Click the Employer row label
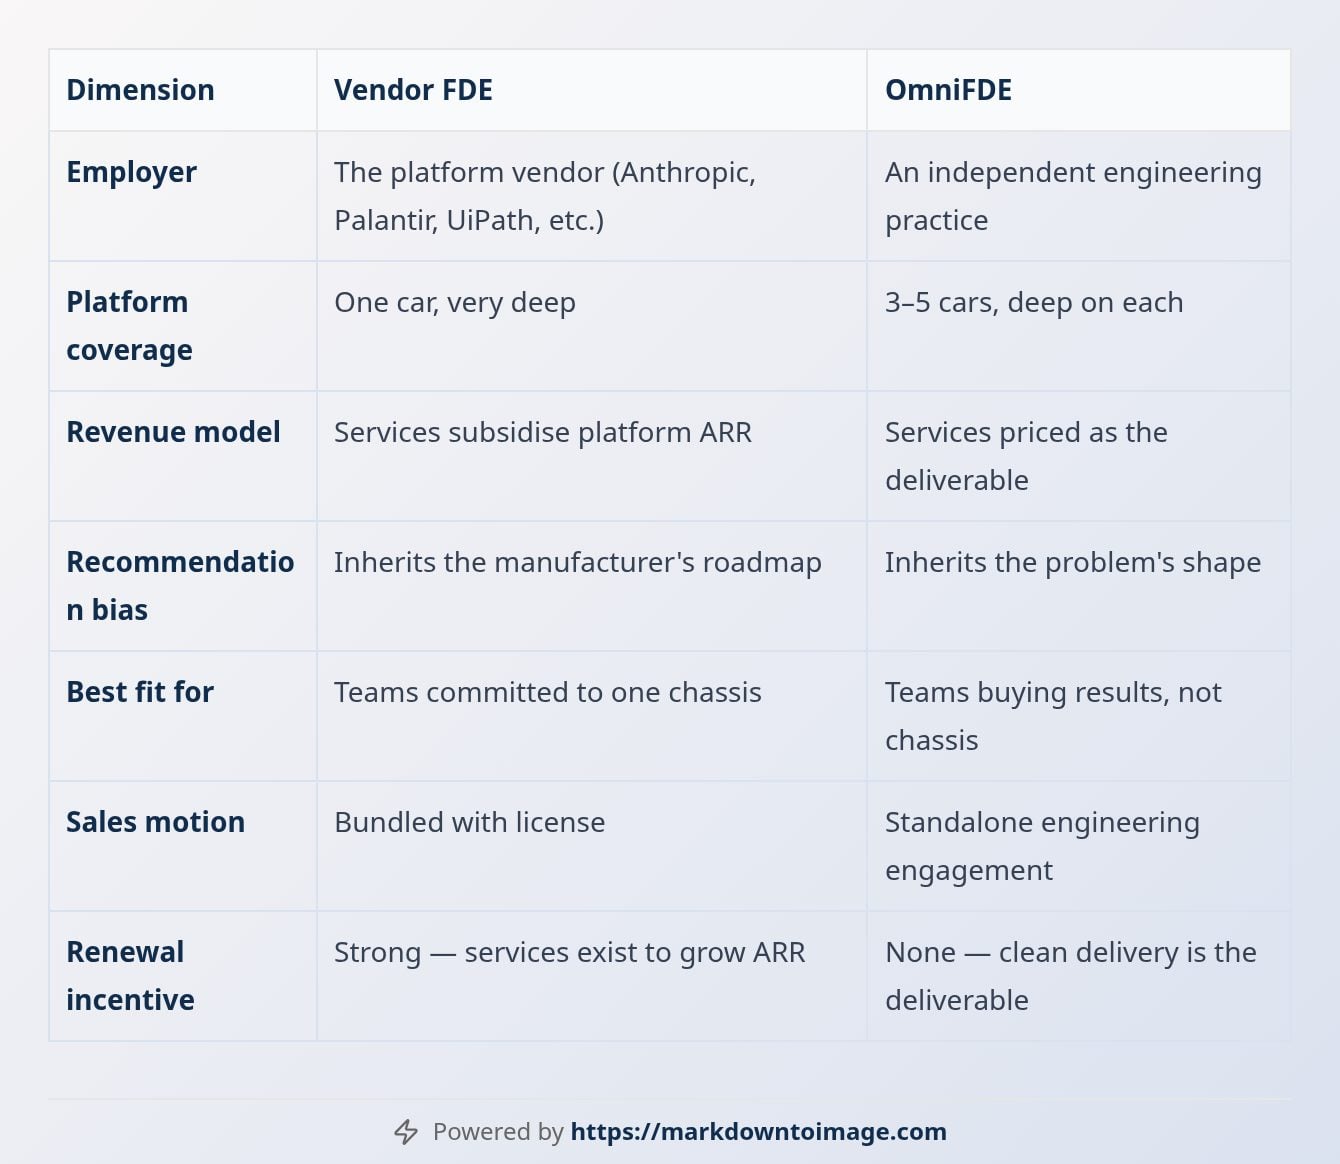This screenshot has height=1164, width=1340. click(131, 172)
